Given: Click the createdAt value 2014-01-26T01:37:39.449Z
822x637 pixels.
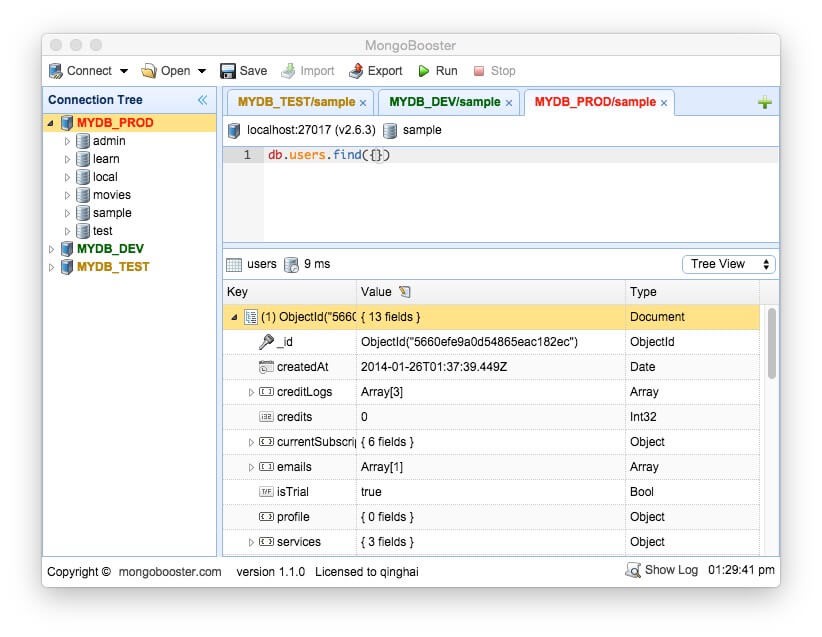Looking at the screenshot, I should click(434, 367).
